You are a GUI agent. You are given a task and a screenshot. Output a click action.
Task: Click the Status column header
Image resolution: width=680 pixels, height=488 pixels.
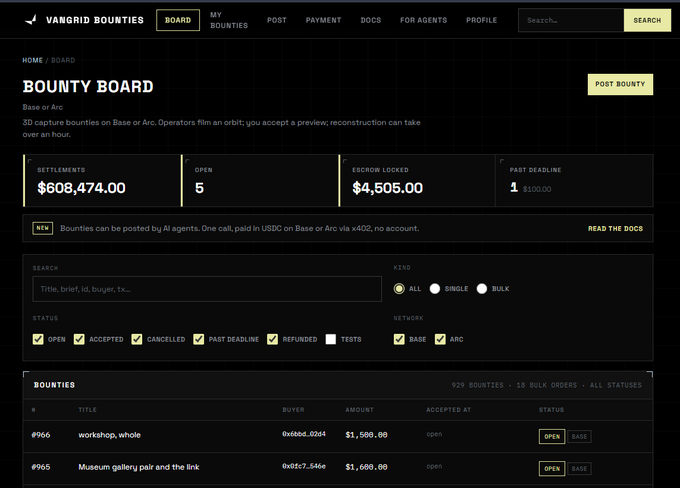click(551, 410)
